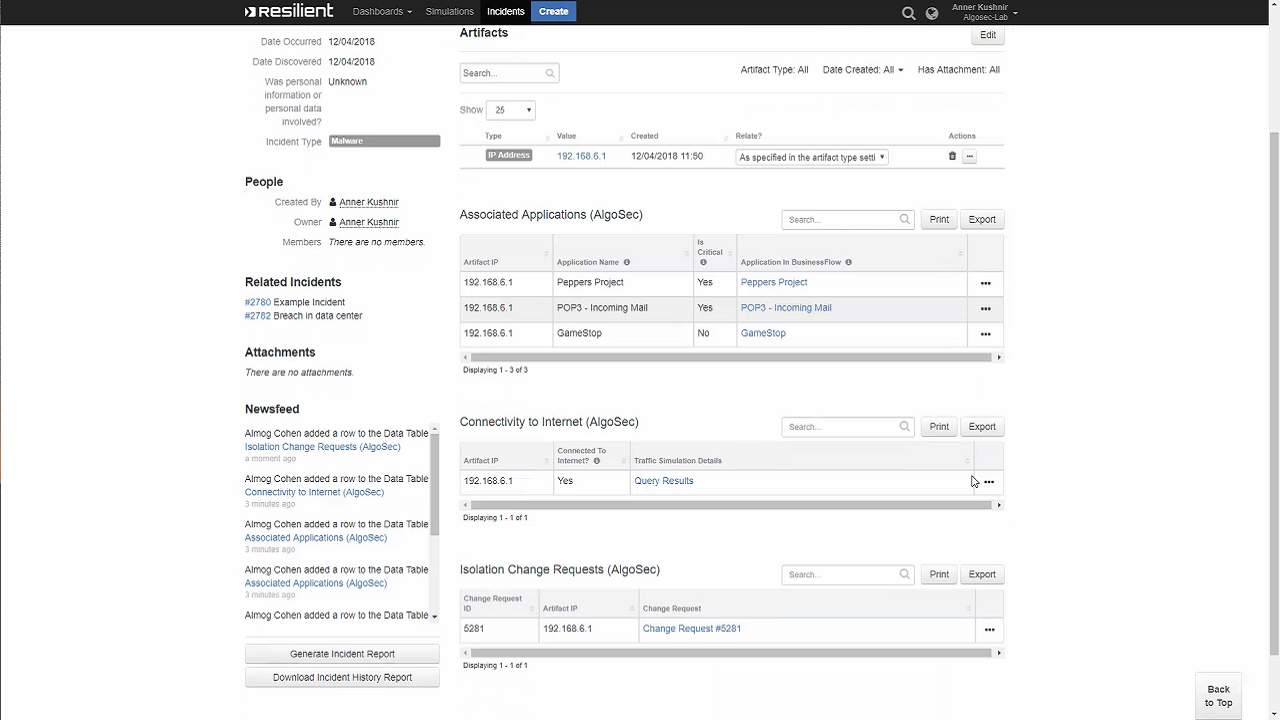Click the globe icon in the top bar
Viewport: 1280px width, 720px height.
932,13
